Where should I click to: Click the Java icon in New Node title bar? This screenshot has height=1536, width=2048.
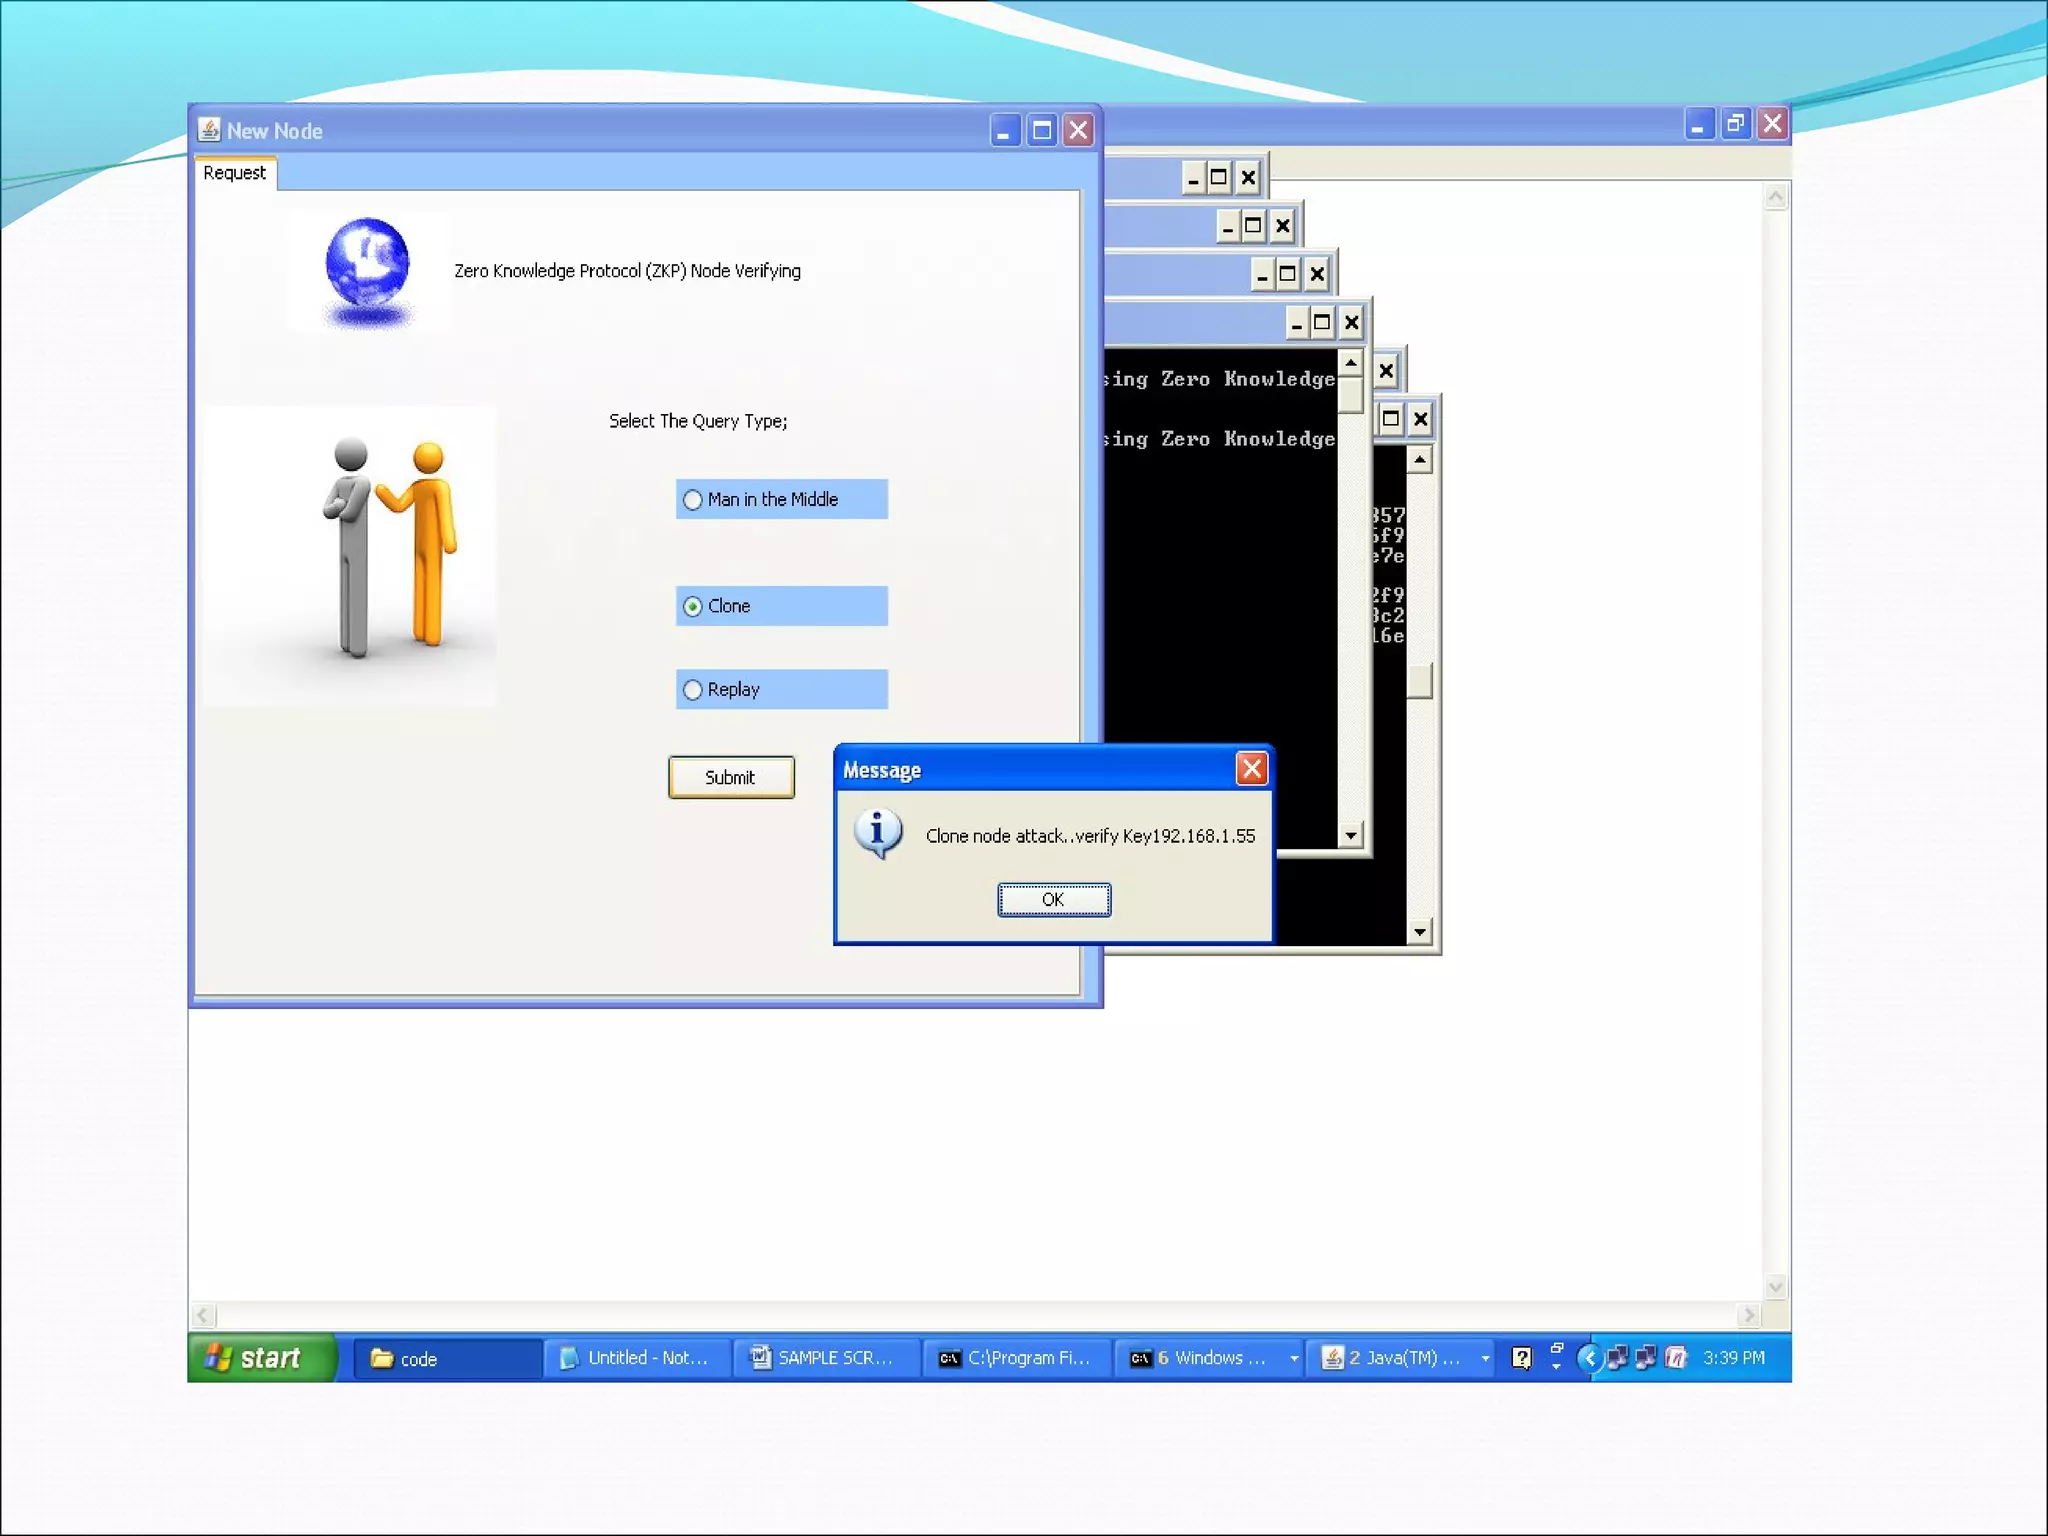209,130
